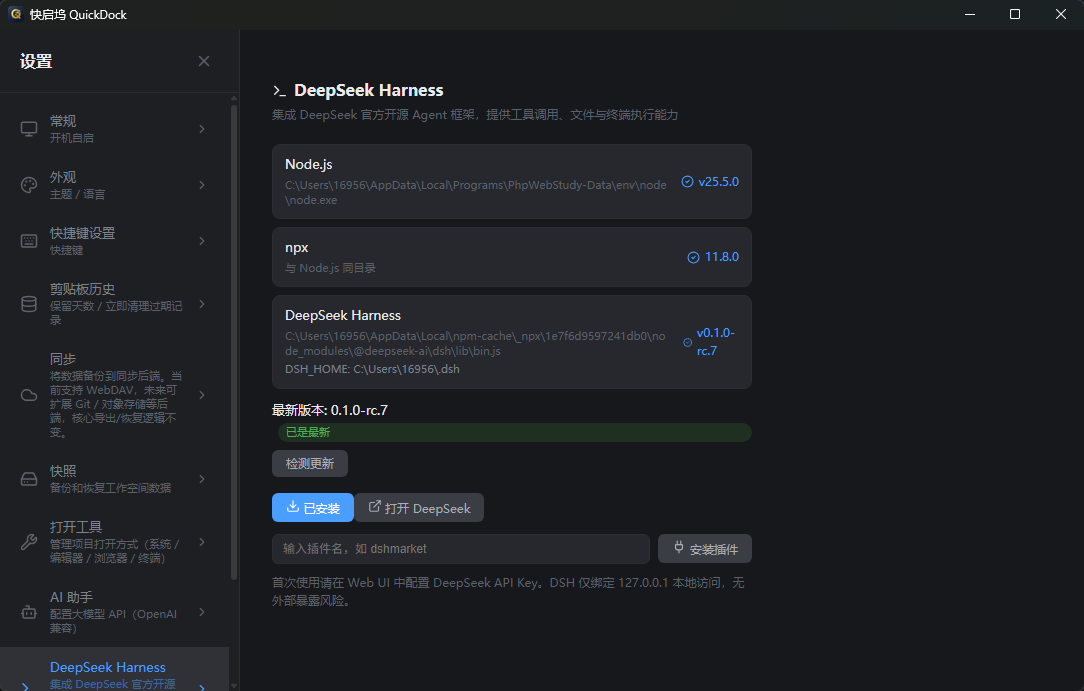
Task: Focus the plugin name input field
Action: tap(461, 549)
